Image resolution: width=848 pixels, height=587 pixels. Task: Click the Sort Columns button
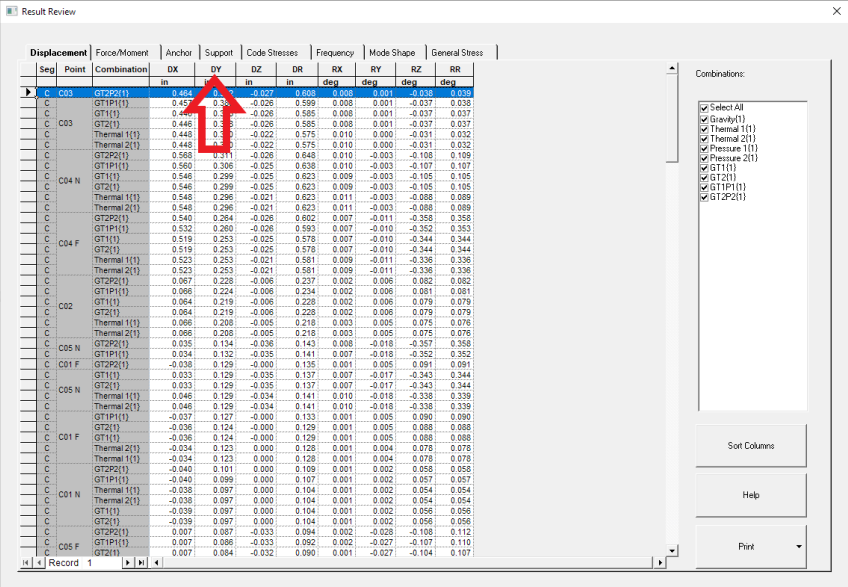coord(751,446)
